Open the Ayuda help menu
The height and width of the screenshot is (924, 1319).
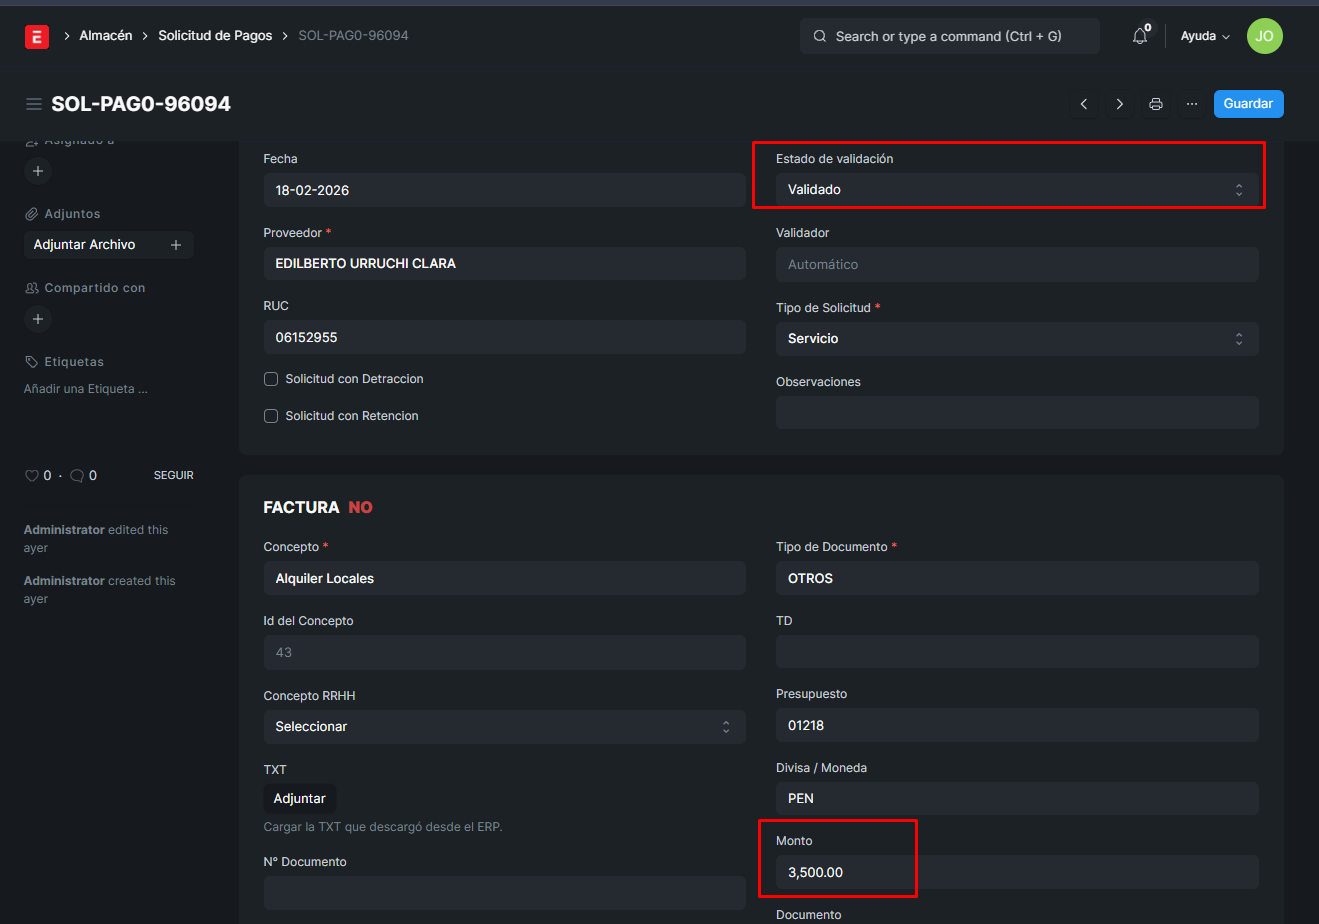point(1204,36)
